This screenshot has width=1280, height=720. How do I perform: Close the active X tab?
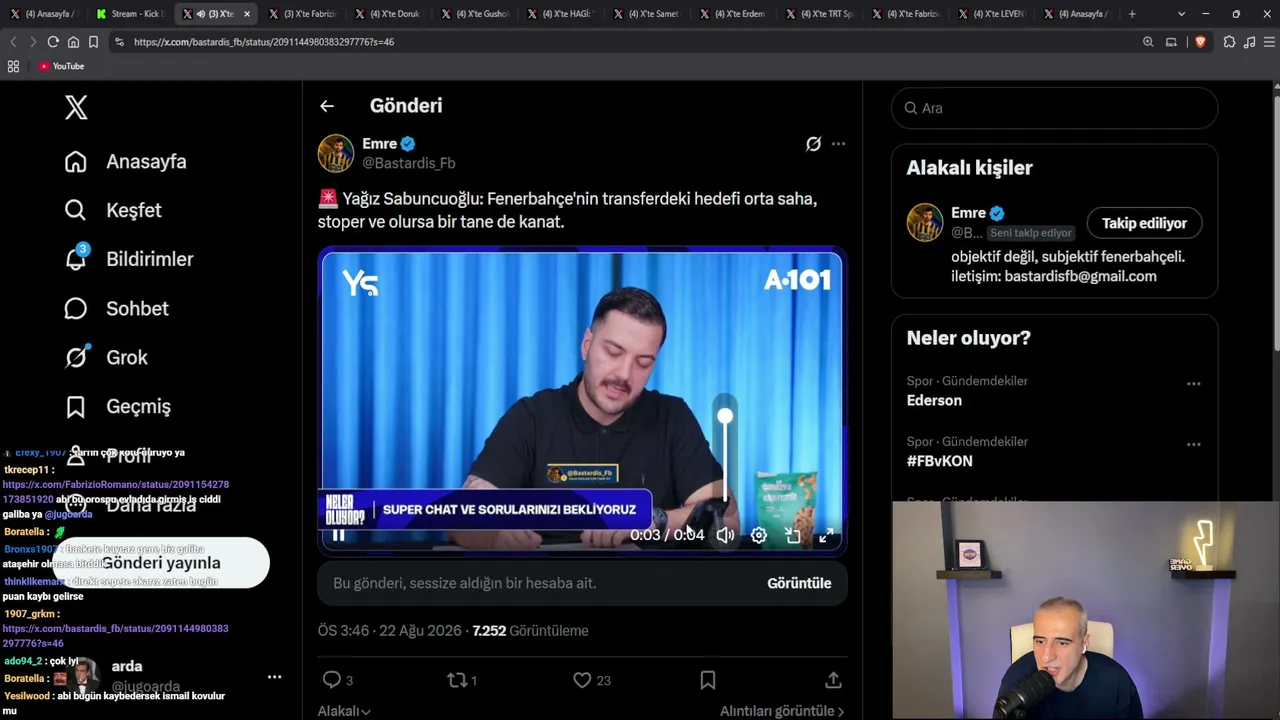coord(247,14)
